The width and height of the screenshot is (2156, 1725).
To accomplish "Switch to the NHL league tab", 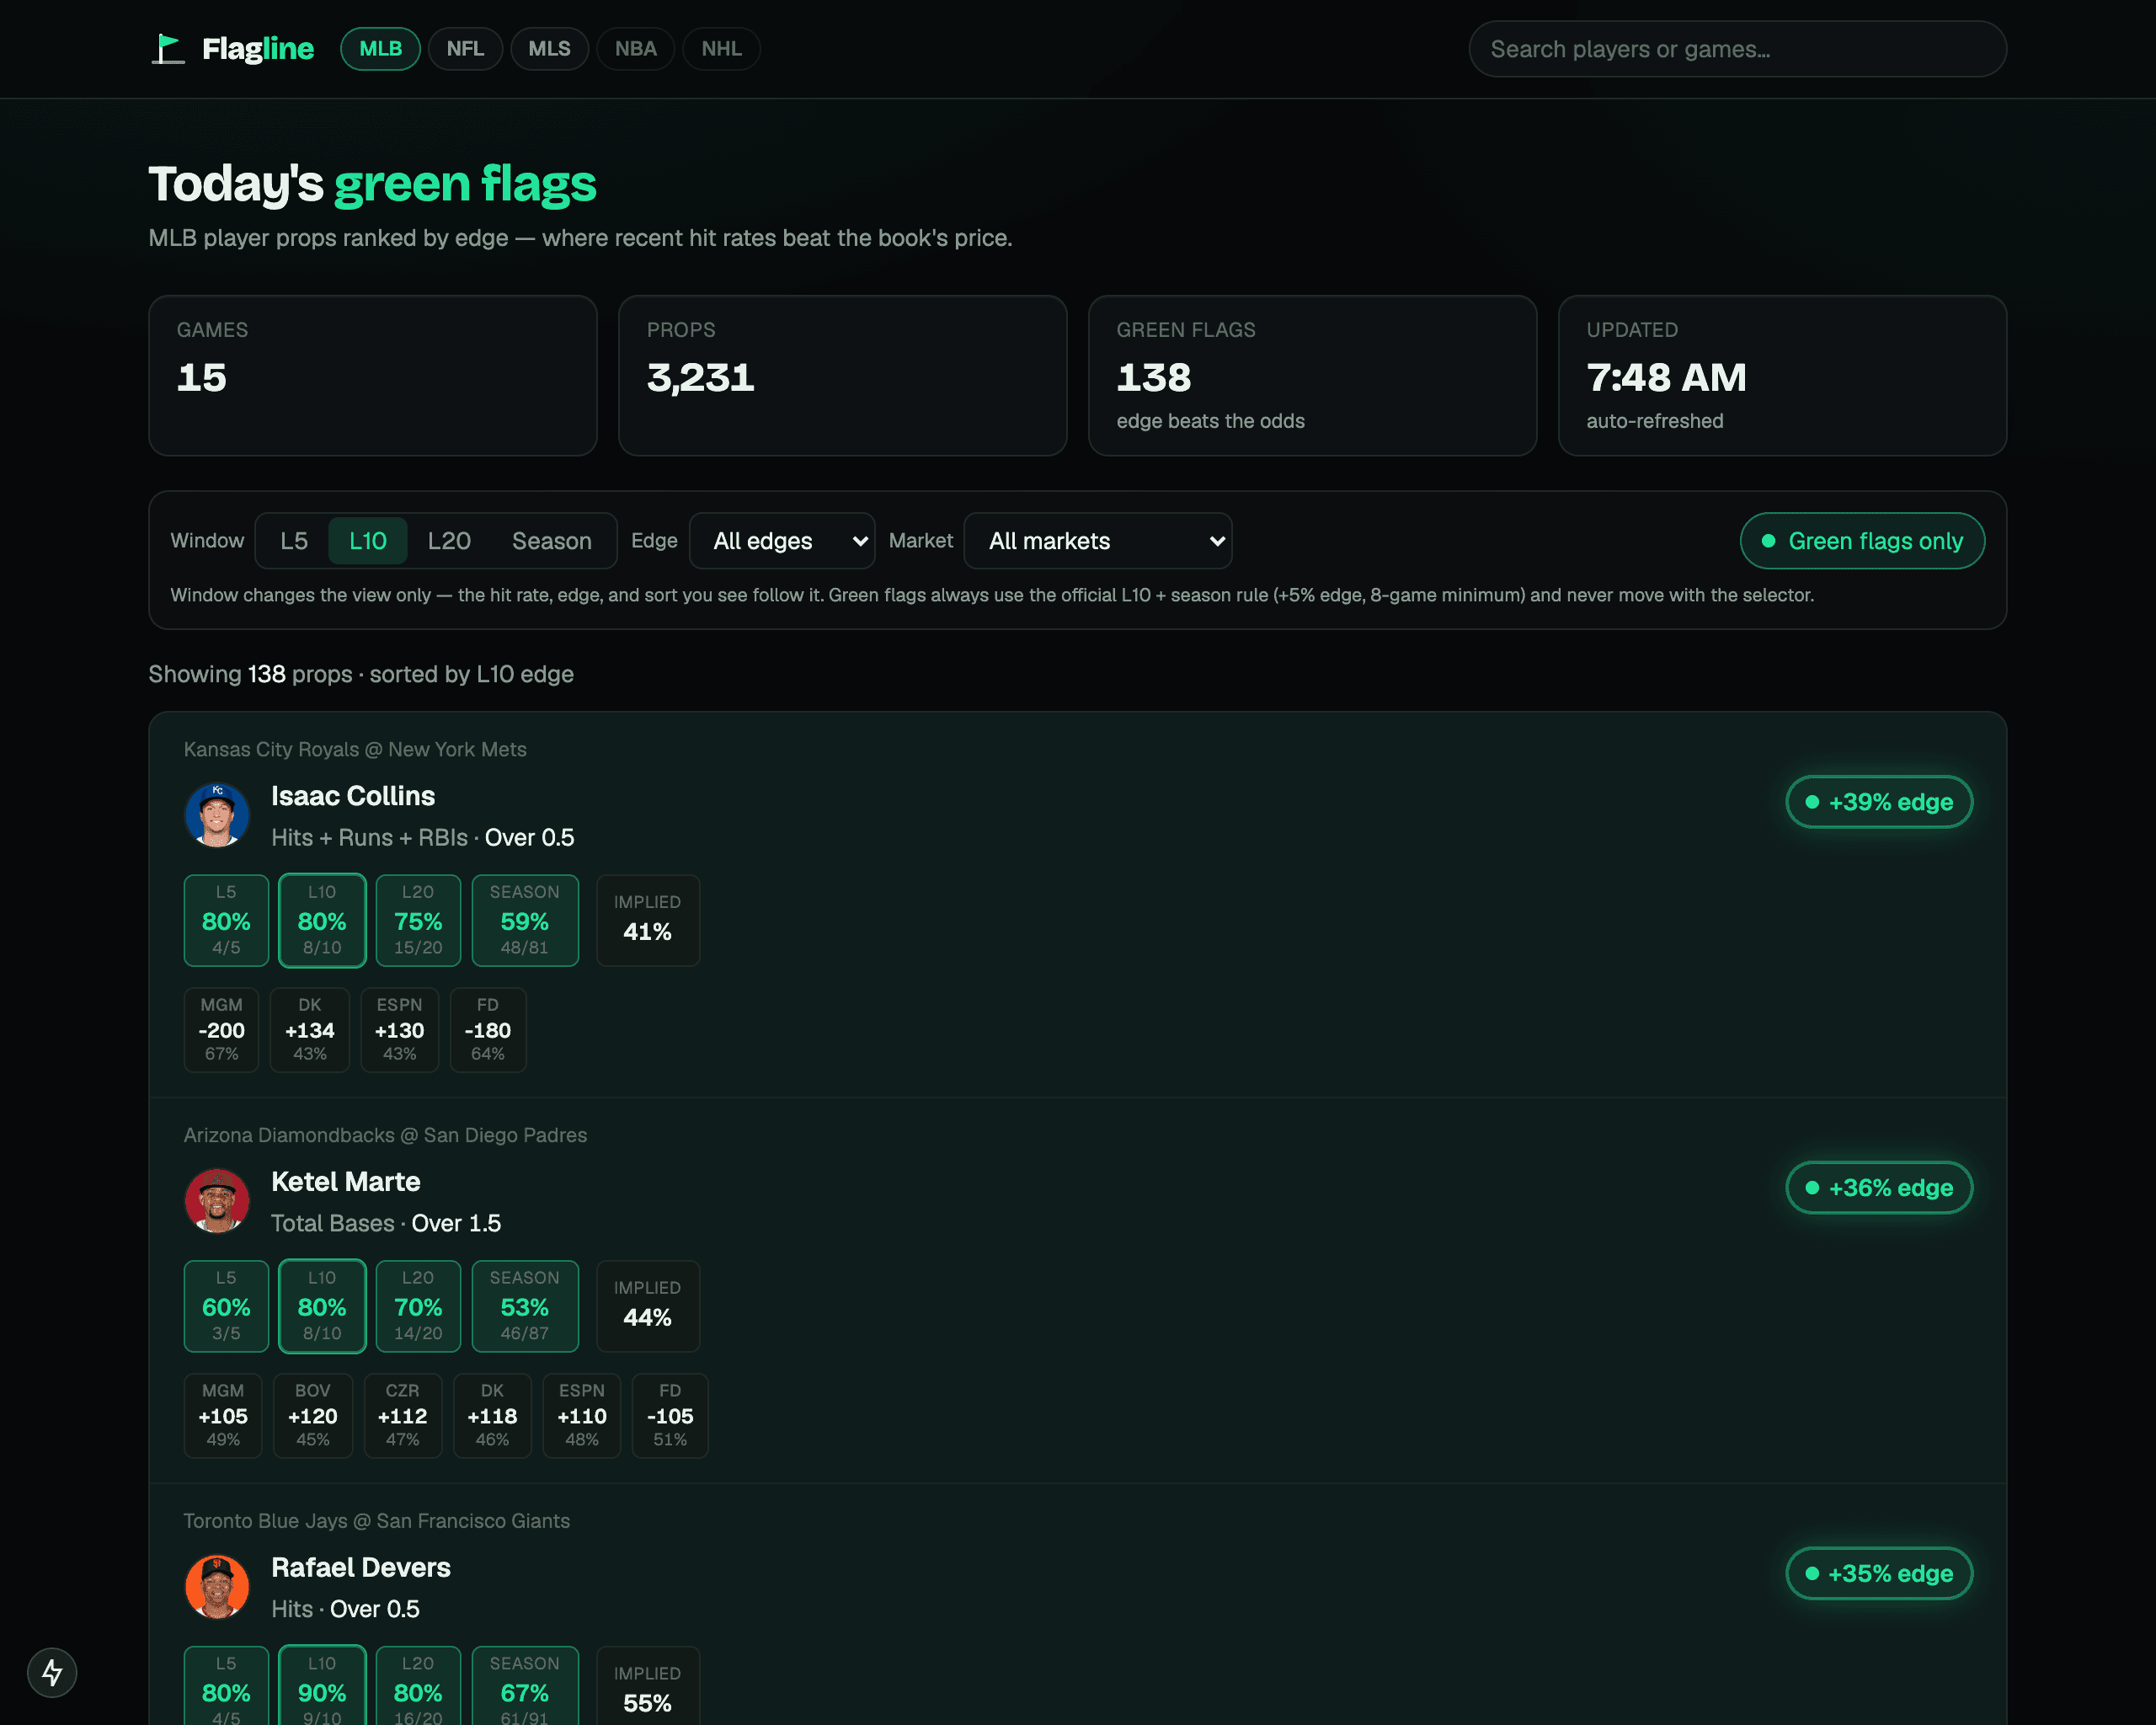I will [721, 49].
